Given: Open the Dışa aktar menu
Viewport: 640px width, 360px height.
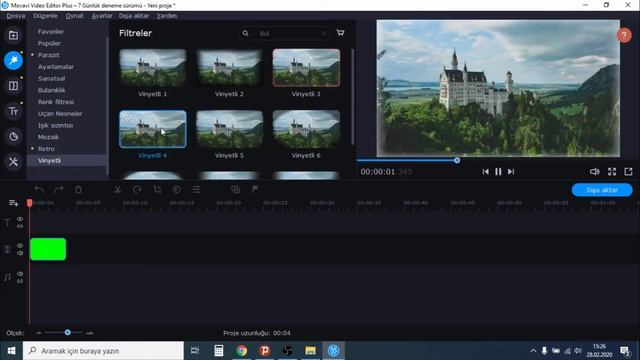Looking at the screenshot, I should pos(134,16).
